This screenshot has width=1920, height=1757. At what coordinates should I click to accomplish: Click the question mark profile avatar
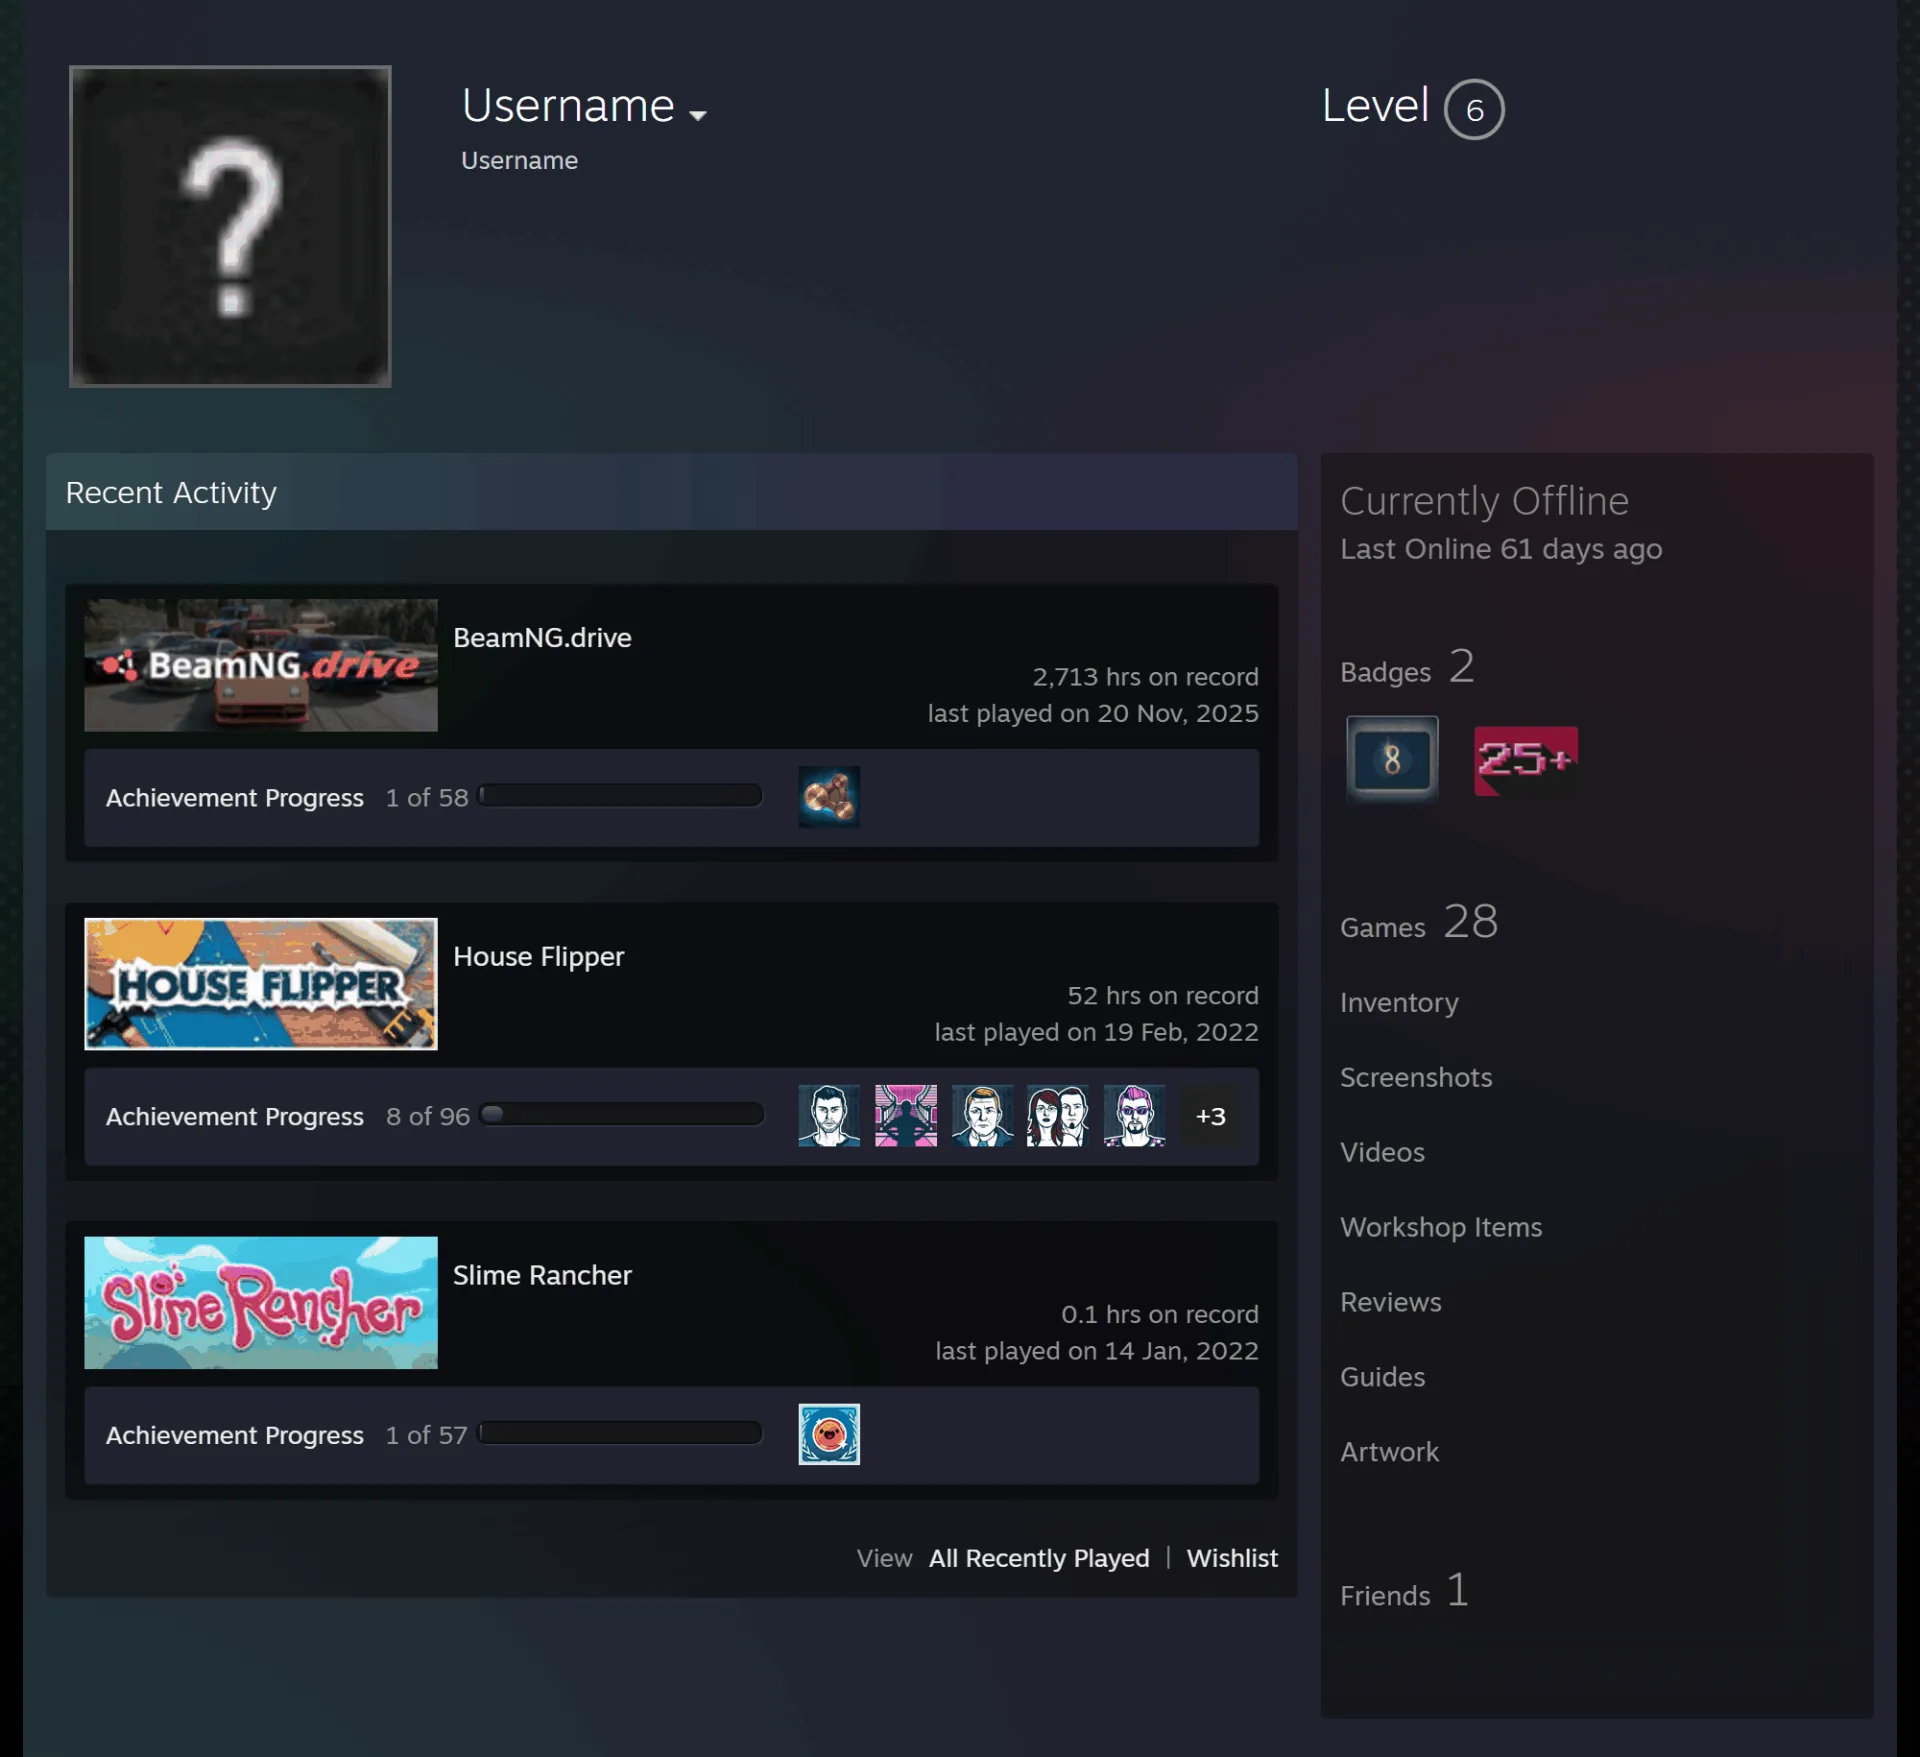point(230,226)
